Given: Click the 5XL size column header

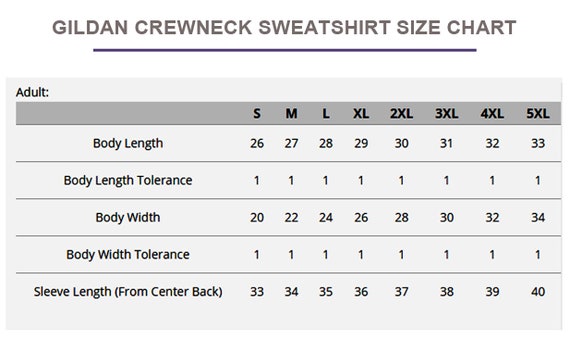Looking at the screenshot, I should click(538, 114).
